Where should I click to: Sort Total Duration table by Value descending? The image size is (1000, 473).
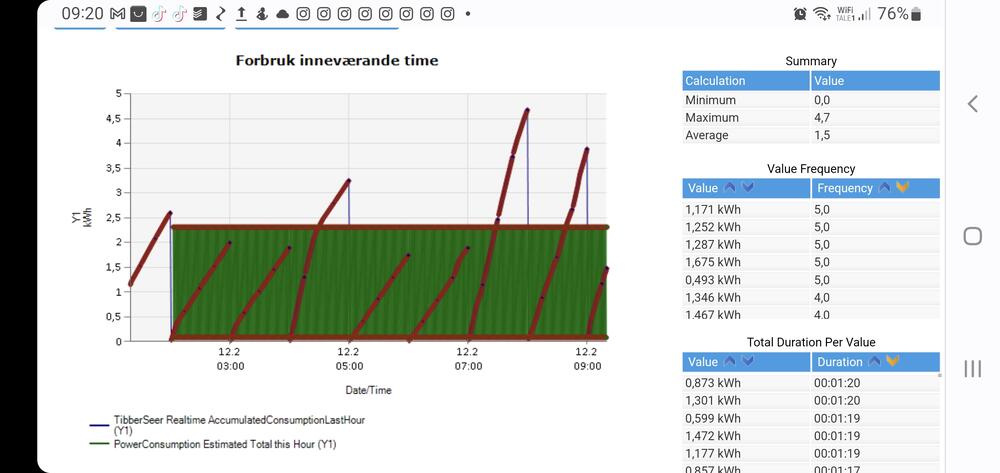point(748,361)
